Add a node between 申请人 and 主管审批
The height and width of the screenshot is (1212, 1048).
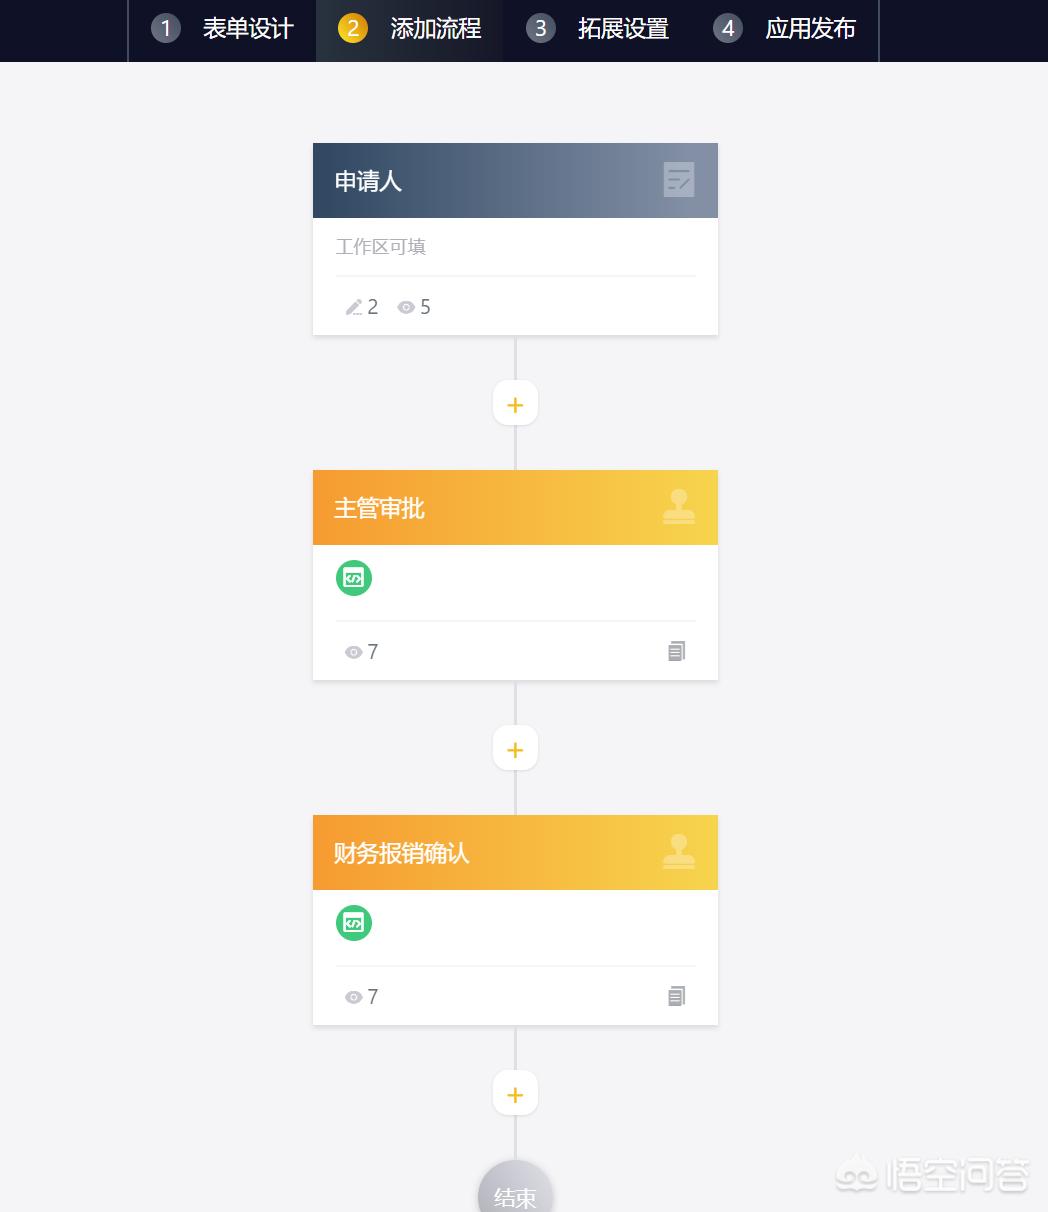[515, 403]
